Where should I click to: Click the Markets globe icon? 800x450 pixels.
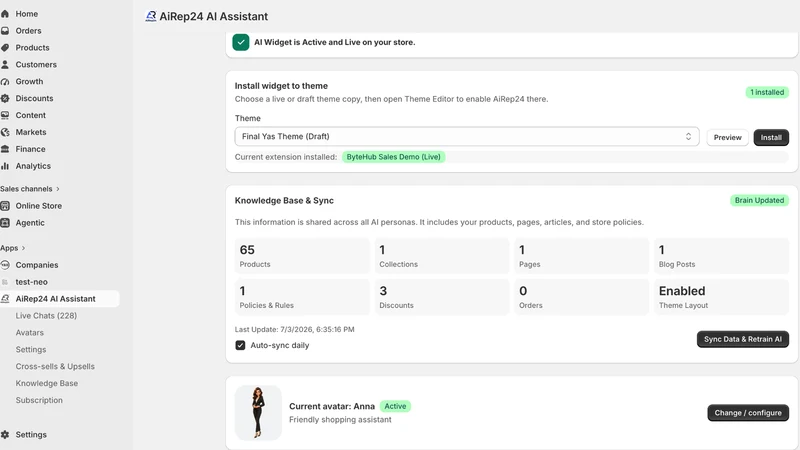coord(5,132)
